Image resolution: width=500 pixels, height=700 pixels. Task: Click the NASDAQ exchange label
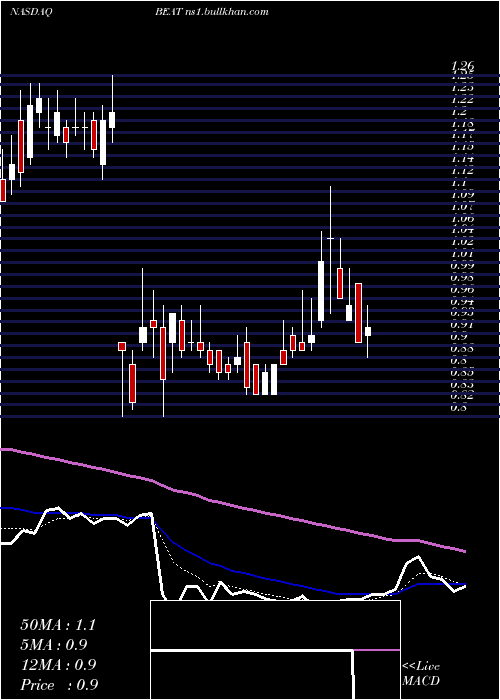[x=30, y=12]
